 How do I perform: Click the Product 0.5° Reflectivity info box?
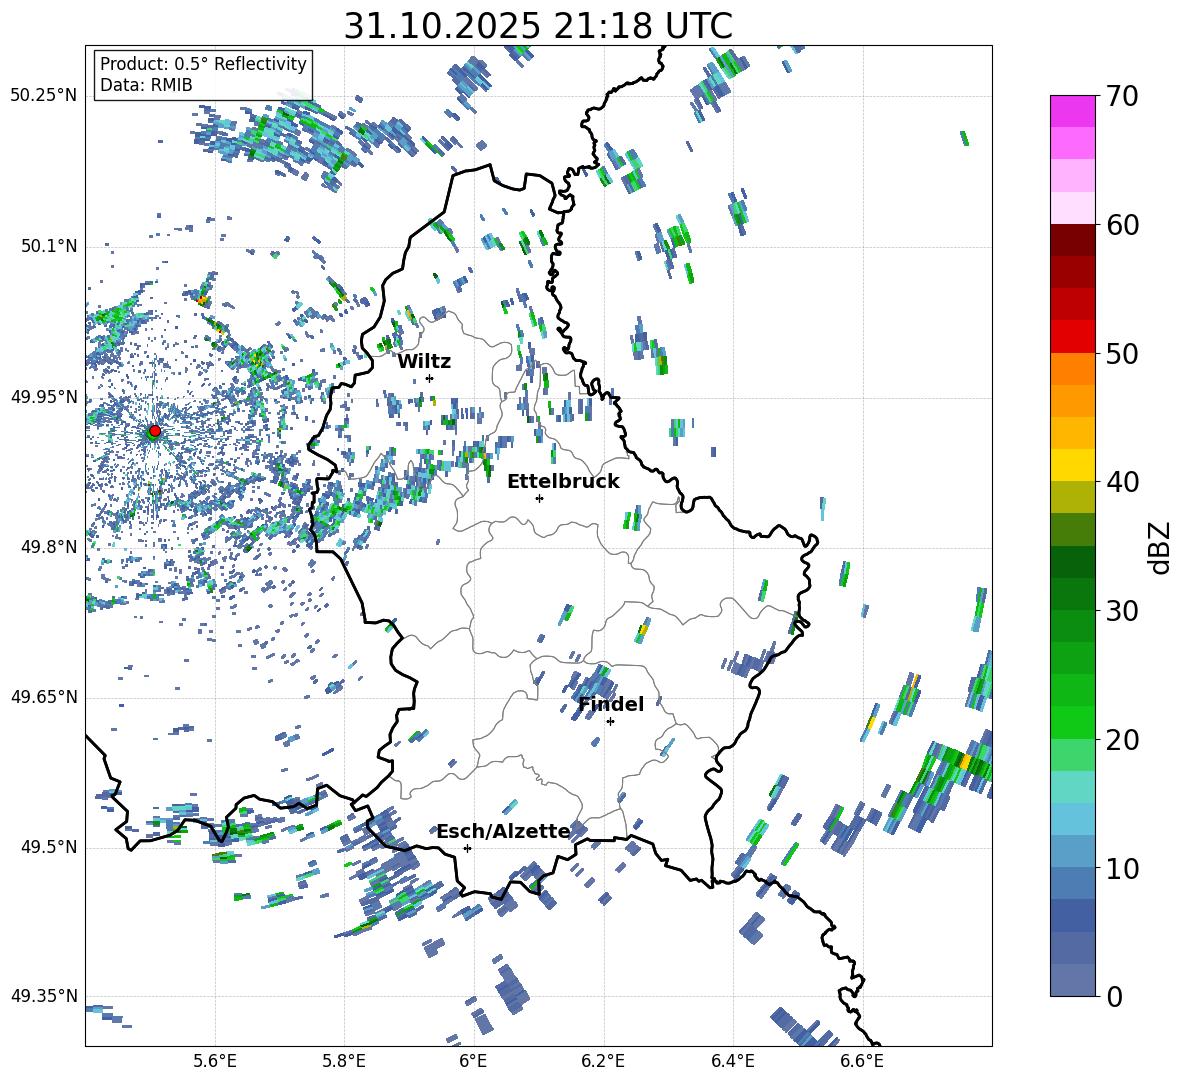click(x=203, y=75)
